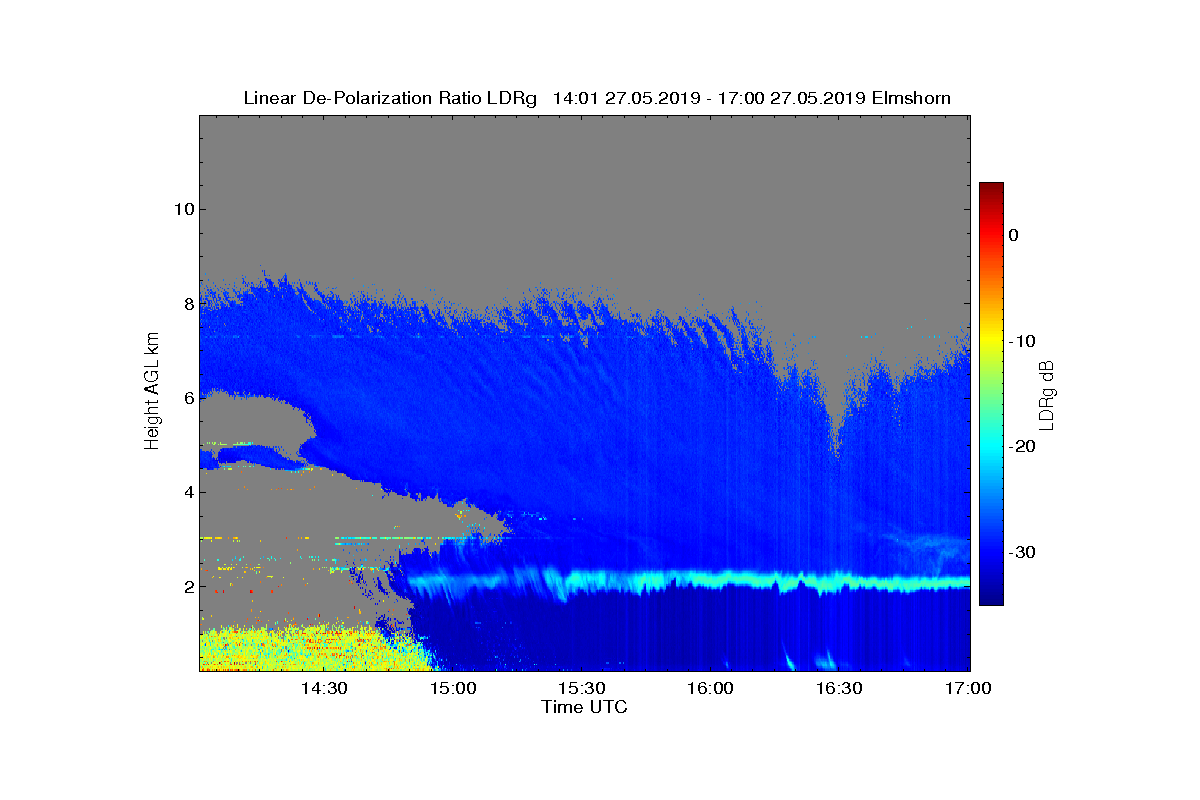Image resolution: width=1200 pixels, height=800 pixels.
Task: Click the colorbar value 0
Action: click(1013, 235)
